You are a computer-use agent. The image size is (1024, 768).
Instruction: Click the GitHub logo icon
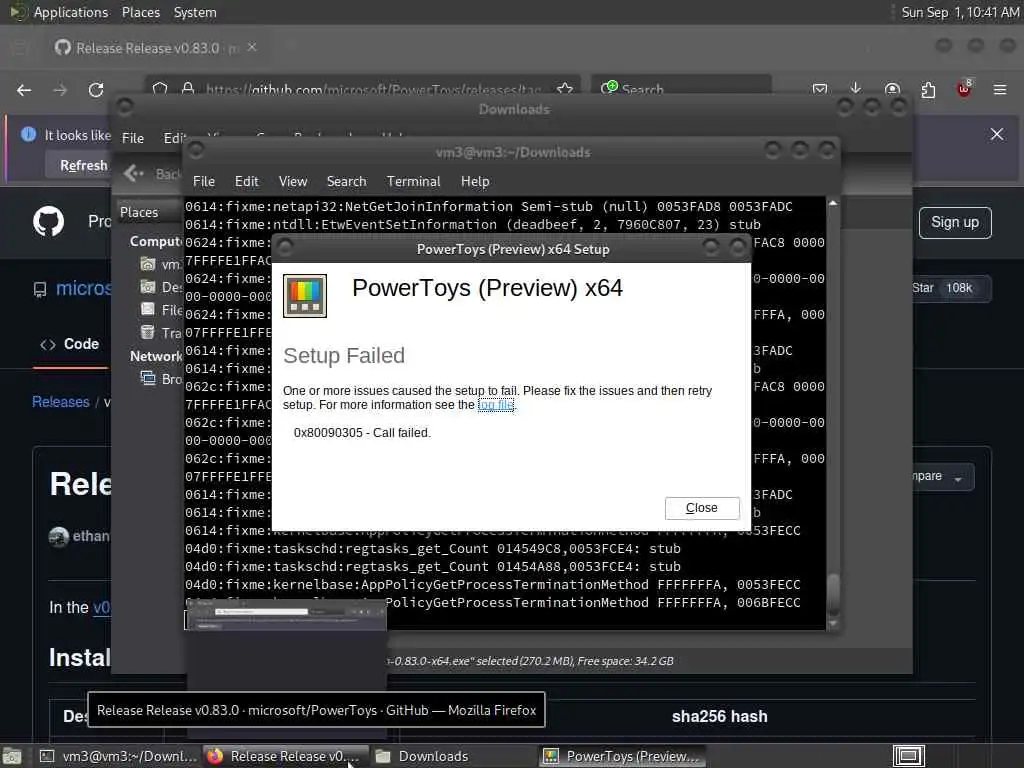(x=49, y=221)
